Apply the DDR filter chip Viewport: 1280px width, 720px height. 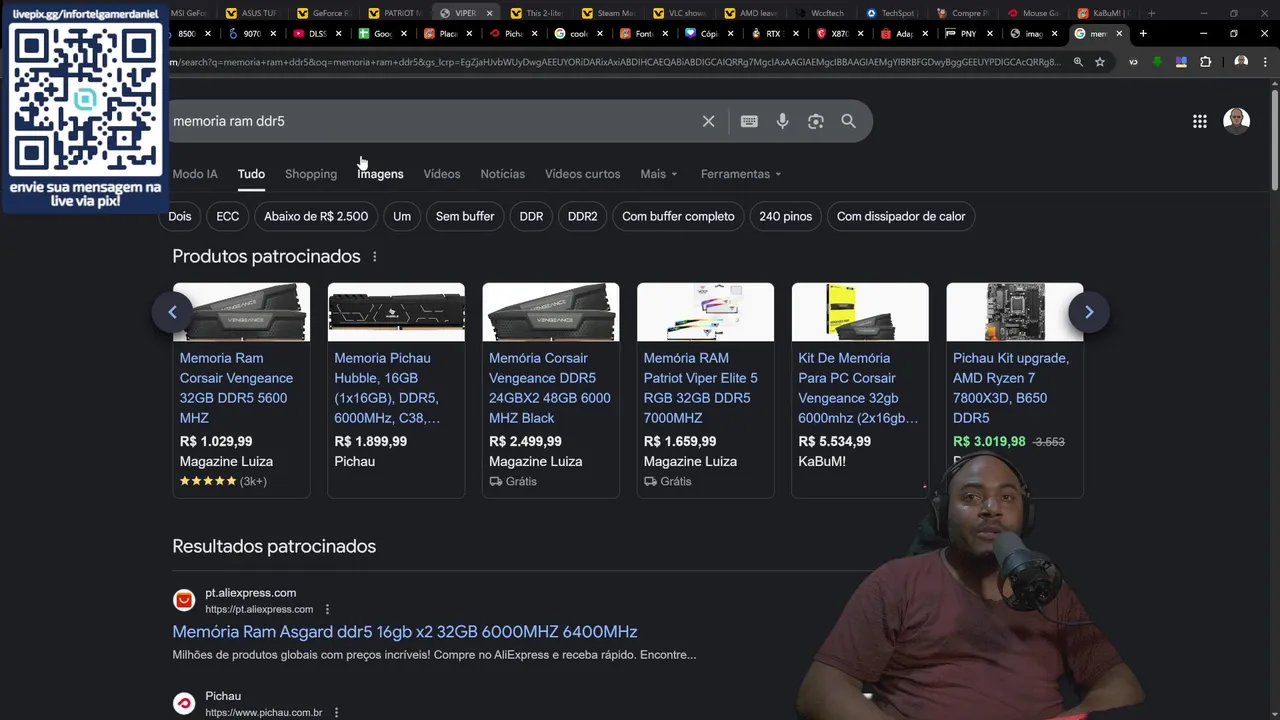pos(531,216)
